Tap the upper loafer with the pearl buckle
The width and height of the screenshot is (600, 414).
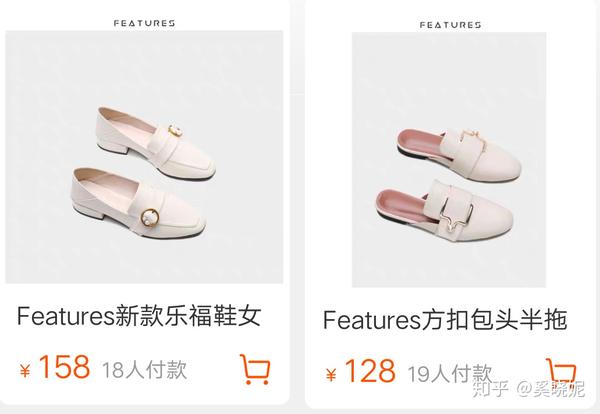click(155, 143)
